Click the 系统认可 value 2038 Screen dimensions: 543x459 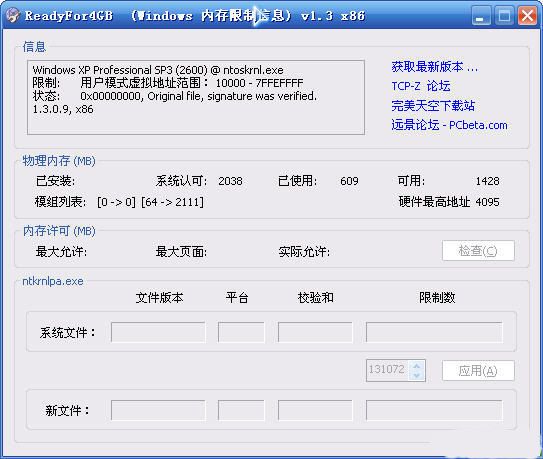pos(230,181)
